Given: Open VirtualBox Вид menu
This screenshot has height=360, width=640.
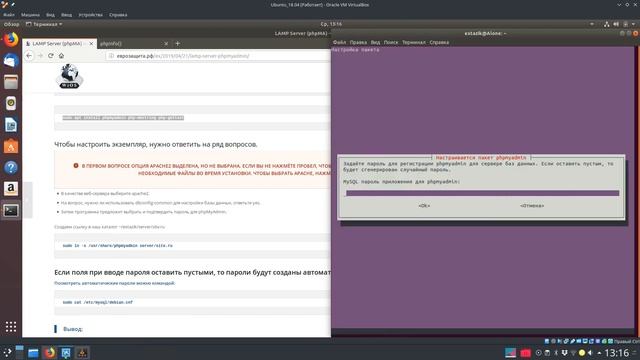Looking at the screenshot, I should tap(50, 15).
